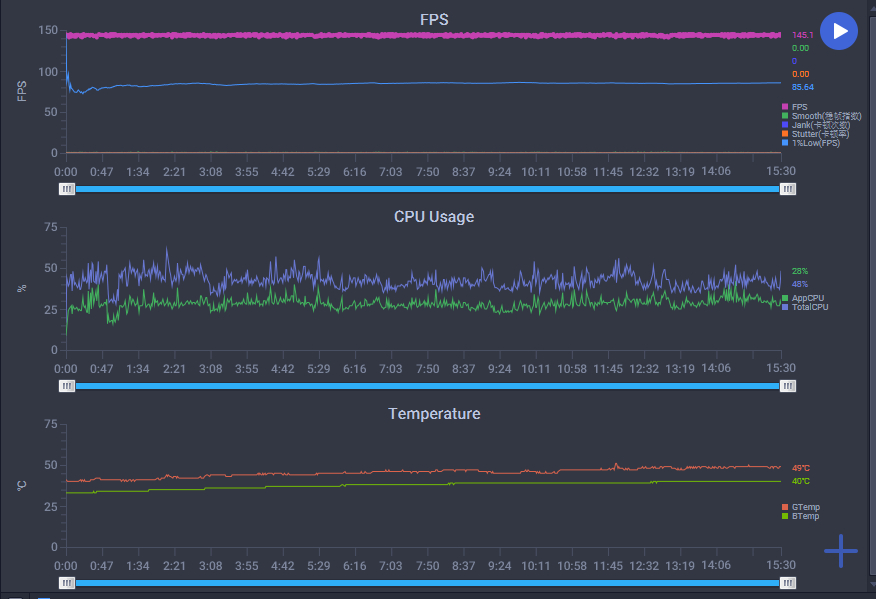Click right handle of FPS range slider
This screenshot has height=599, width=876.
(x=788, y=189)
